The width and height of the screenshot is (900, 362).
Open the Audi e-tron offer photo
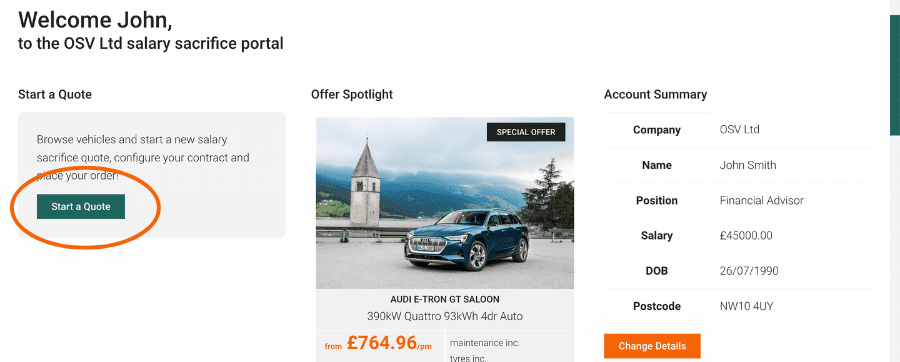click(x=445, y=203)
